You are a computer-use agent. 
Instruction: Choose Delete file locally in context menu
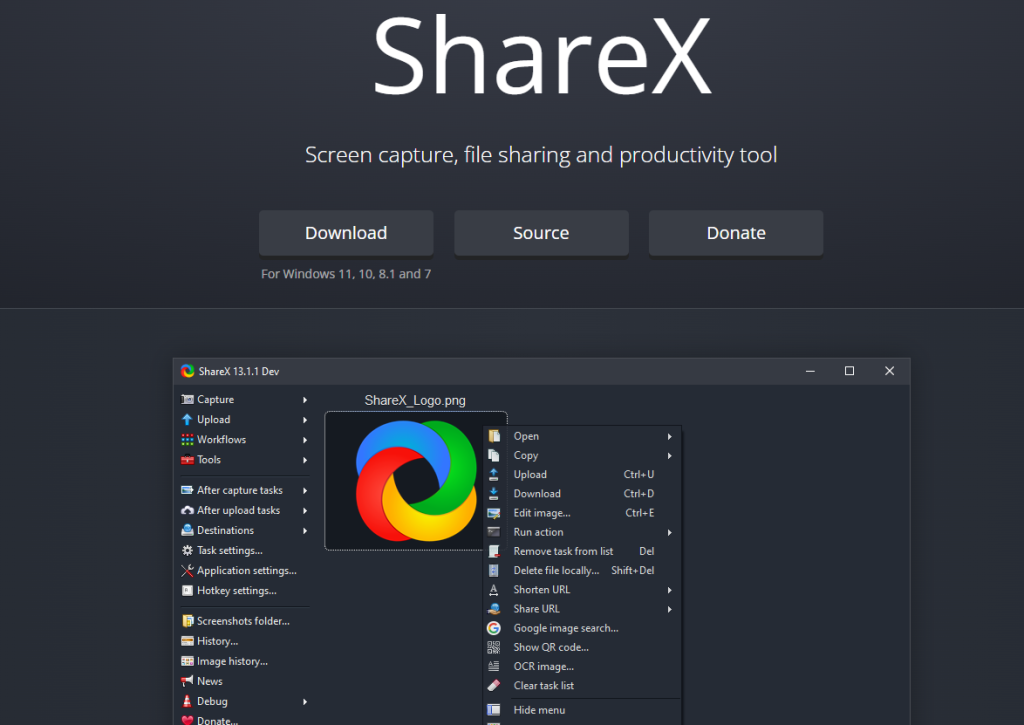point(582,570)
